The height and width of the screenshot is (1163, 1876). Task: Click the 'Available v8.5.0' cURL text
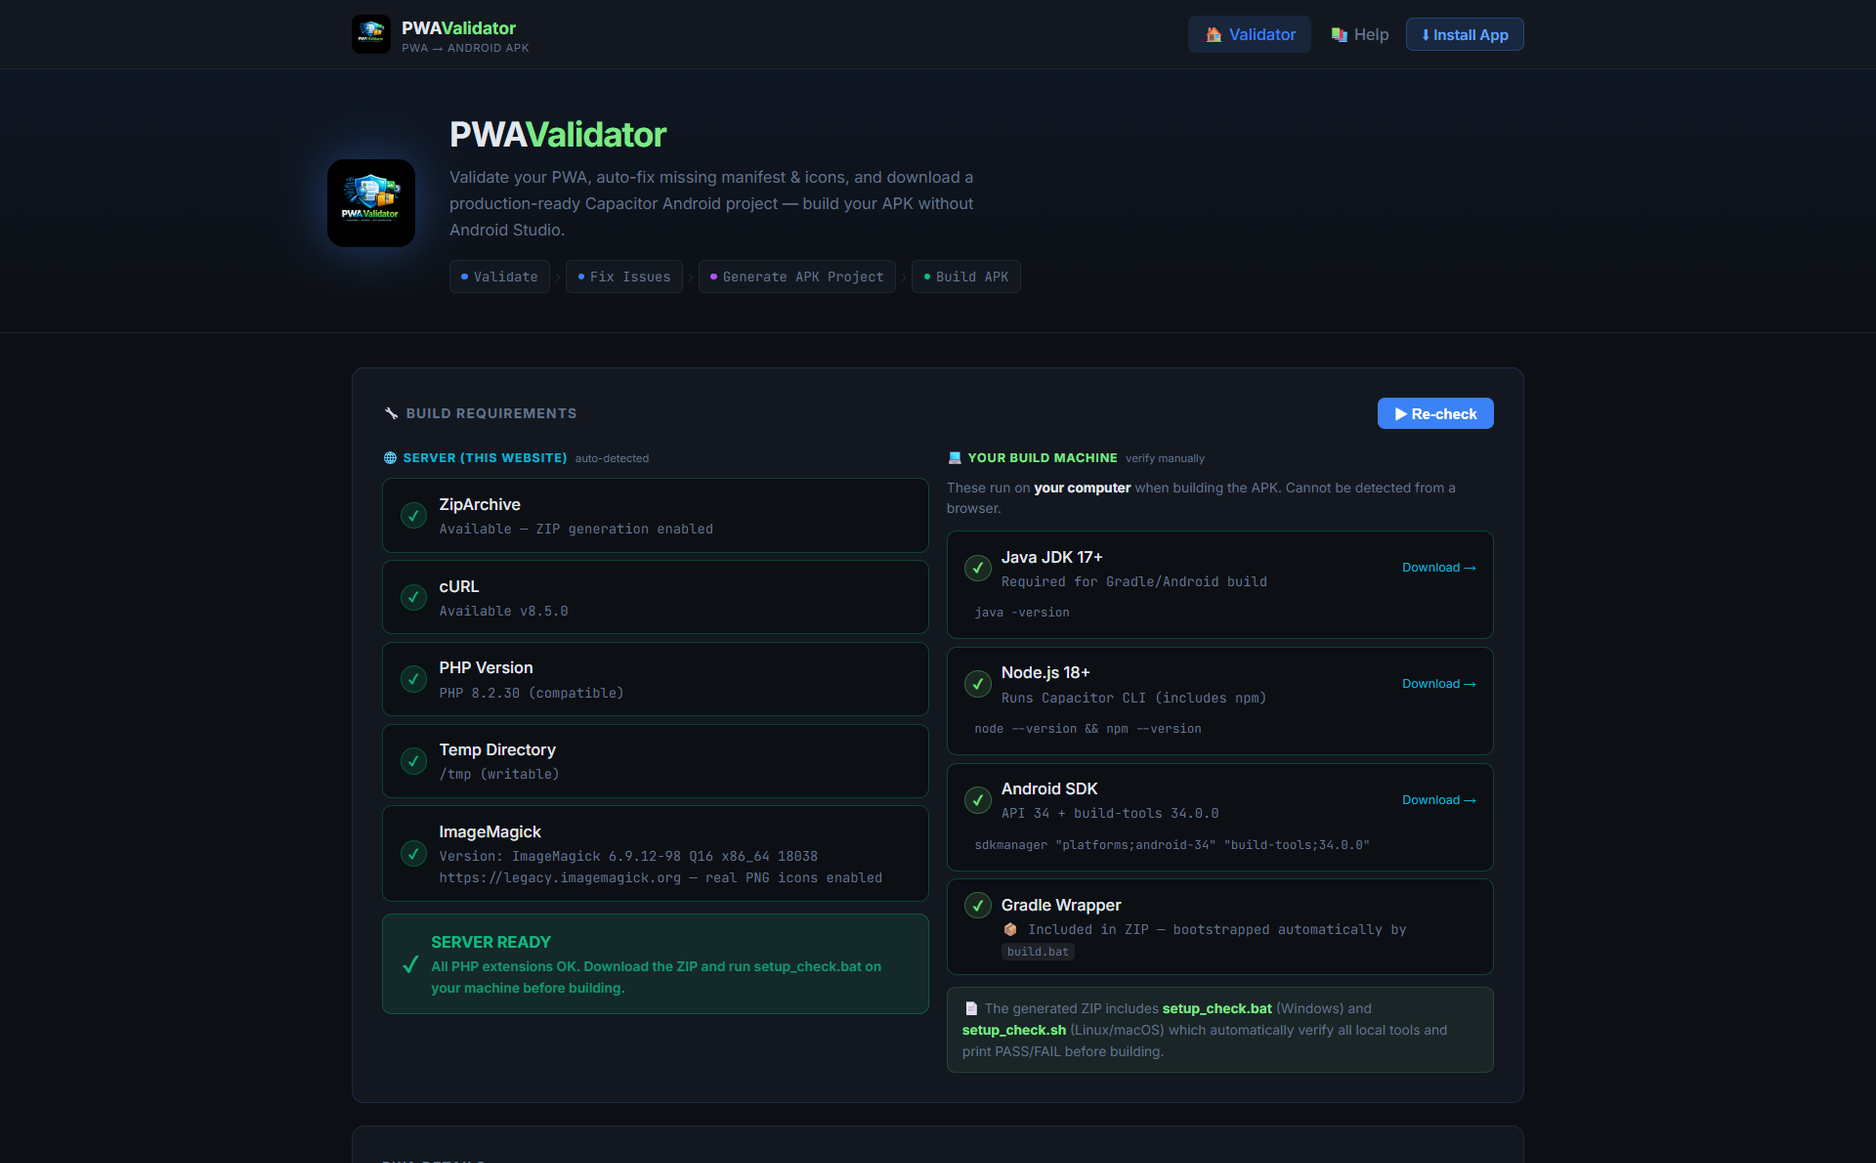(x=503, y=611)
